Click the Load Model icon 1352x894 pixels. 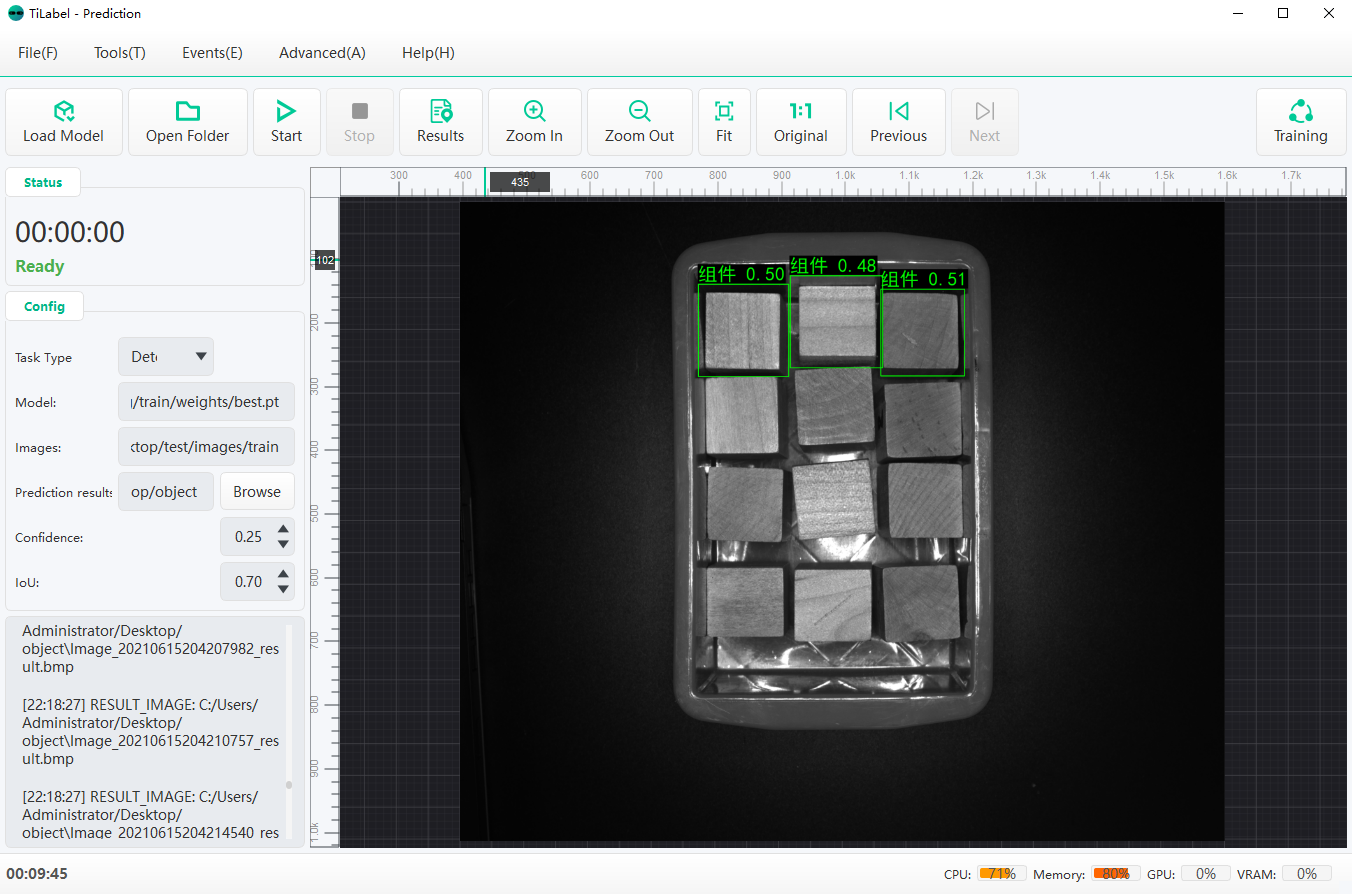point(63,121)
